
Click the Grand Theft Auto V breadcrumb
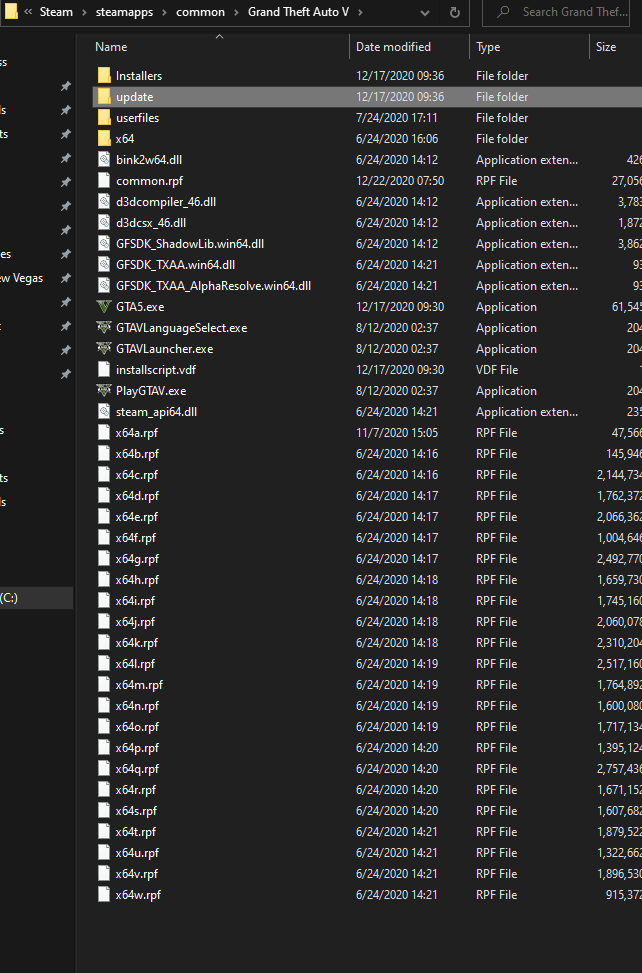298,12
